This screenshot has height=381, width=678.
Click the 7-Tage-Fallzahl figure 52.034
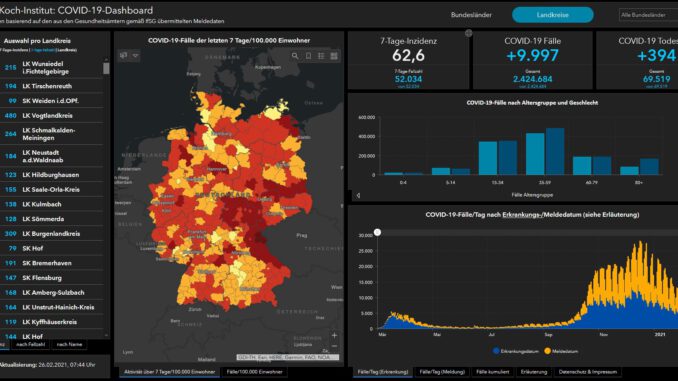(x=408, y=79)
